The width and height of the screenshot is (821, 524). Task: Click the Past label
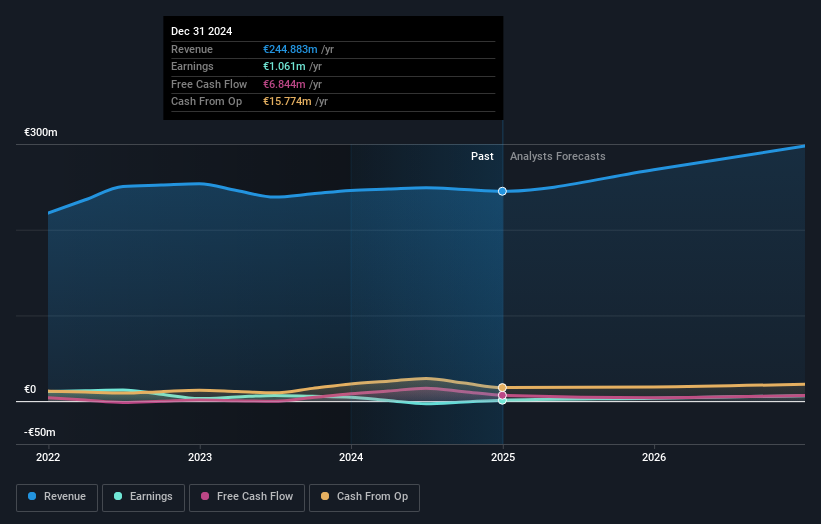point(482,157)
